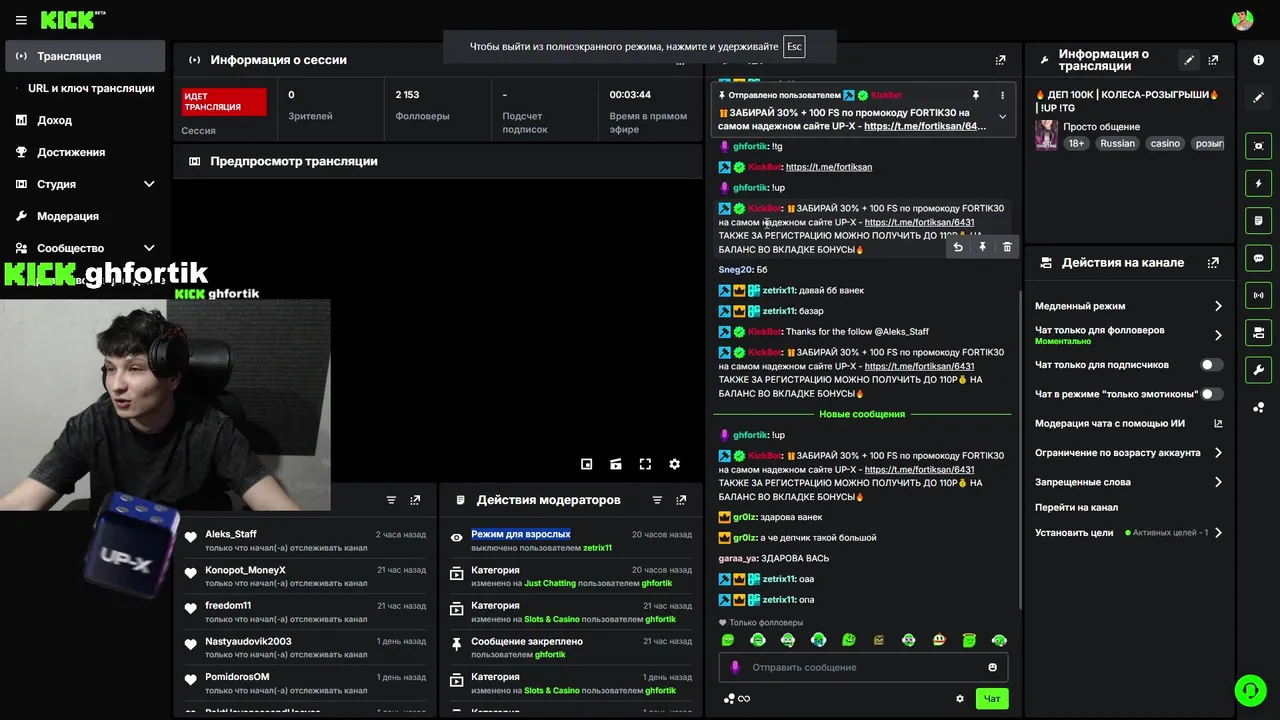Click the Новые сообщения divider label
This screenshot has width=1280, height=720.
(862, 414)
